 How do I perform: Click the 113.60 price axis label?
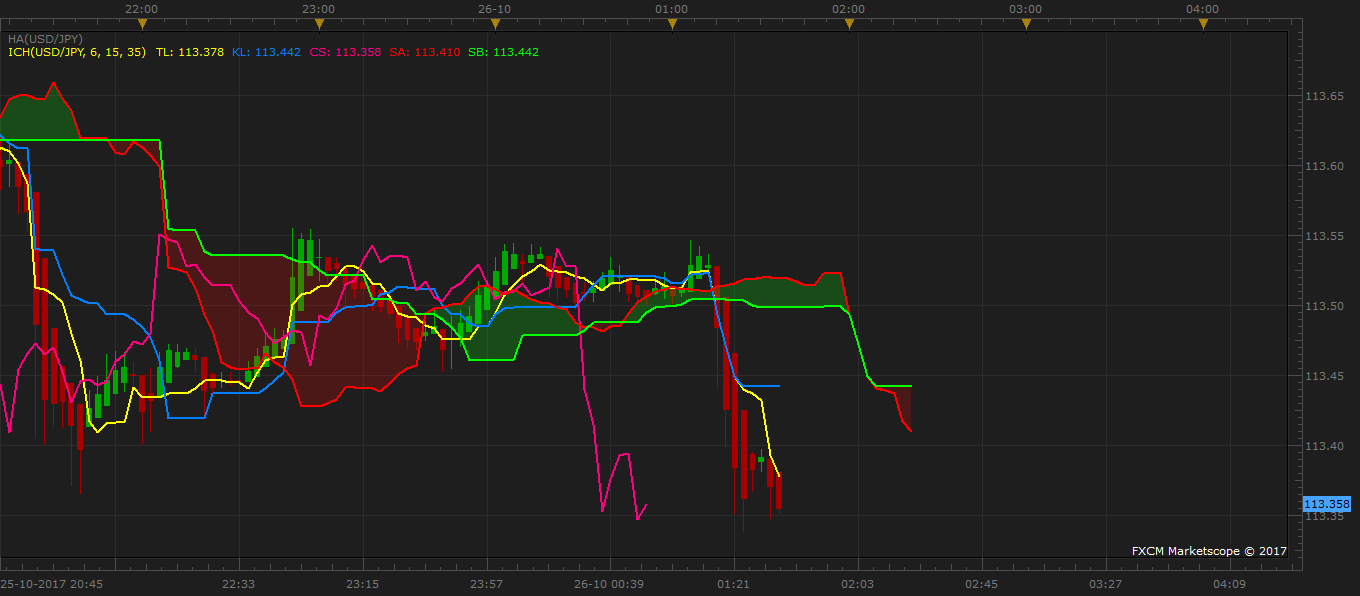click(1324, 166)
